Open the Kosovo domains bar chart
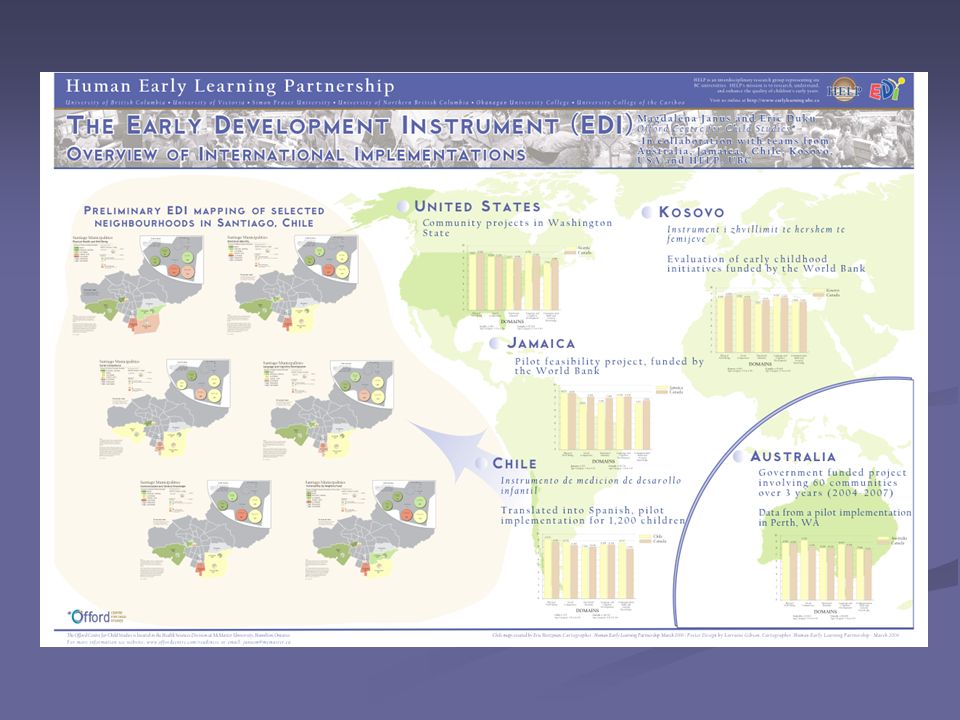Screen dimensions: 960x720 coord(776,331)
